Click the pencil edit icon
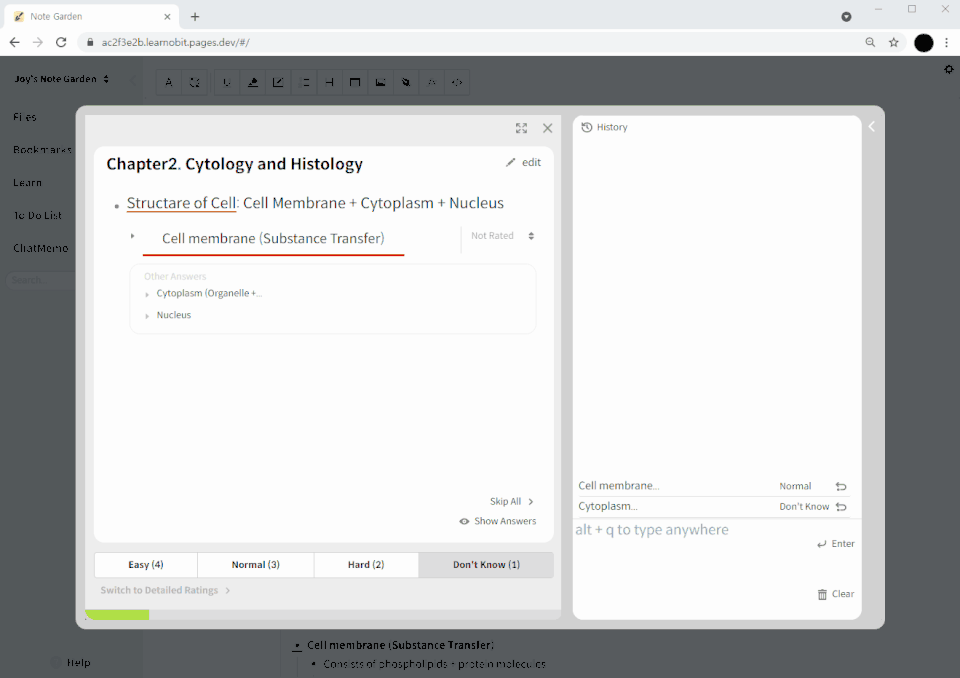This screenshot has height=678, width=960. (x=511, y=162)
